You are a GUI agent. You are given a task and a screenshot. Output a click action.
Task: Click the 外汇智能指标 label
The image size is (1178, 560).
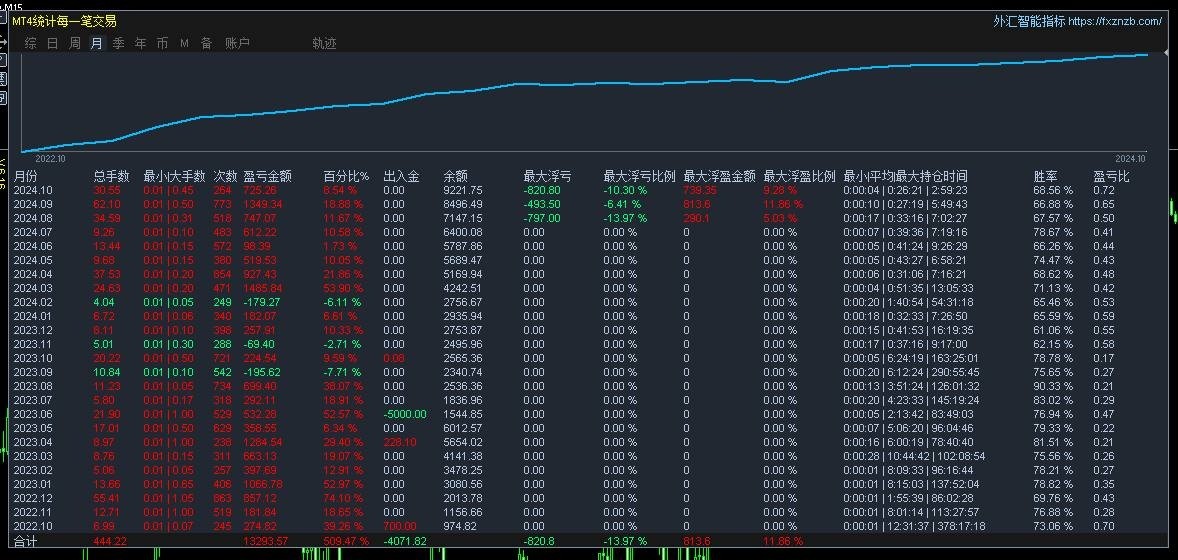(x=1028, y=21)
